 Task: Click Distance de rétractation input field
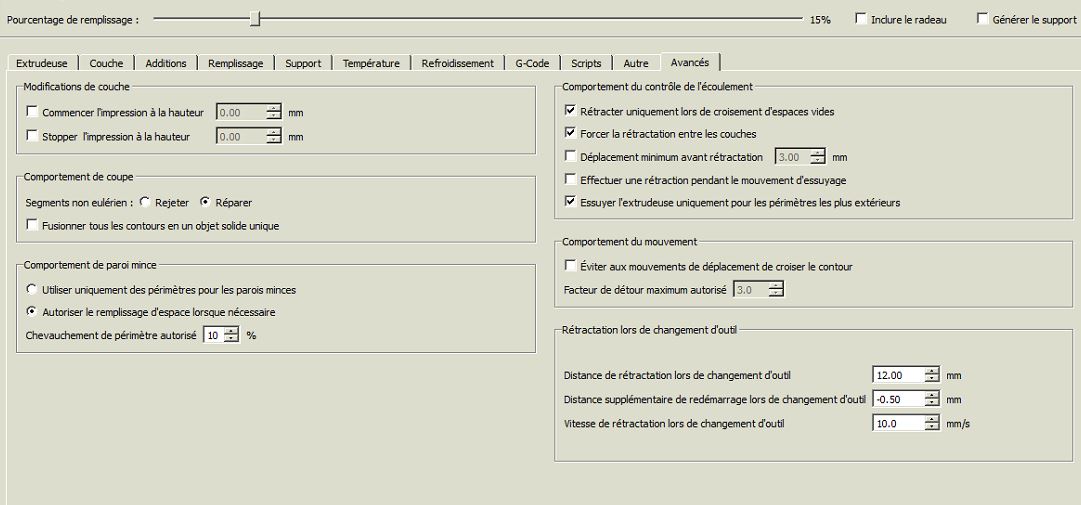[898, 375]
